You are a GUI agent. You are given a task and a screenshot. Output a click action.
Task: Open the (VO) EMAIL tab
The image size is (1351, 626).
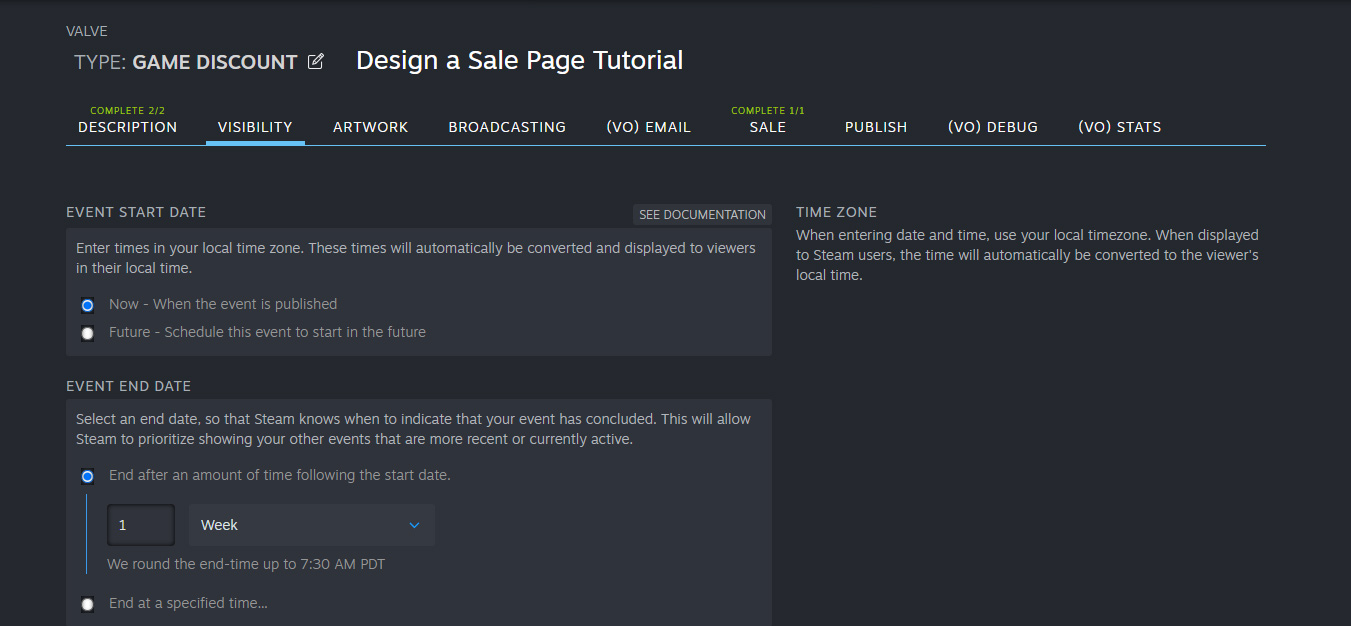tap(648, 126)
